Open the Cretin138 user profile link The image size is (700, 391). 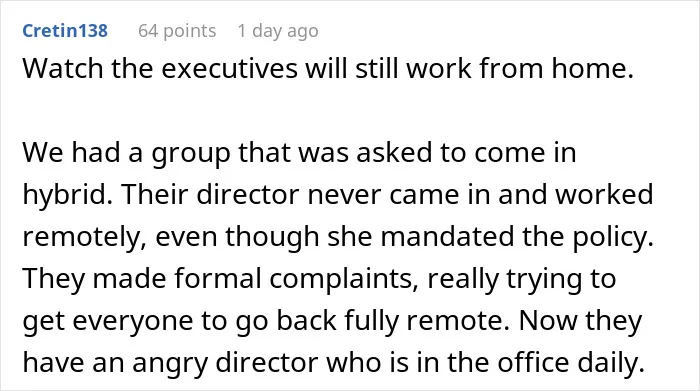coord(65,31)
